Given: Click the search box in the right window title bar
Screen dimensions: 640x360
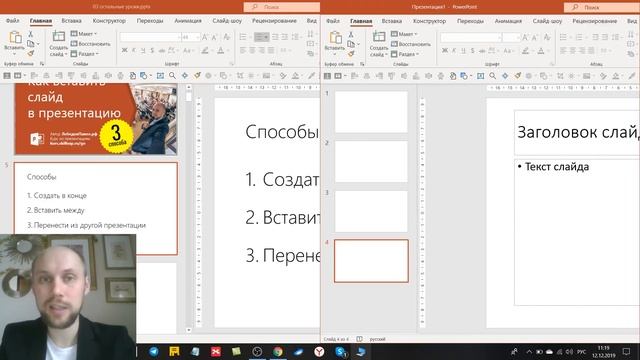Looking at the screenshot, I should pyautogui.click(x=602, y=7).
